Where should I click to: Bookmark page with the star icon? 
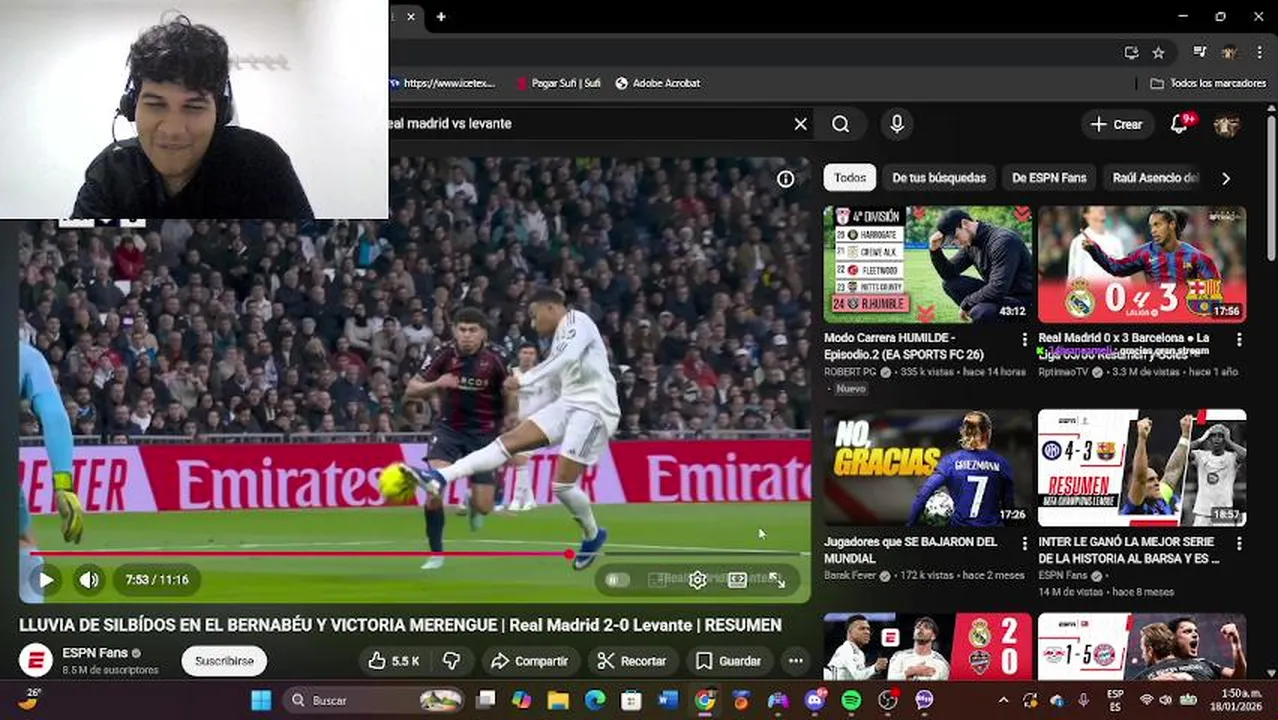pos(1158,53)
